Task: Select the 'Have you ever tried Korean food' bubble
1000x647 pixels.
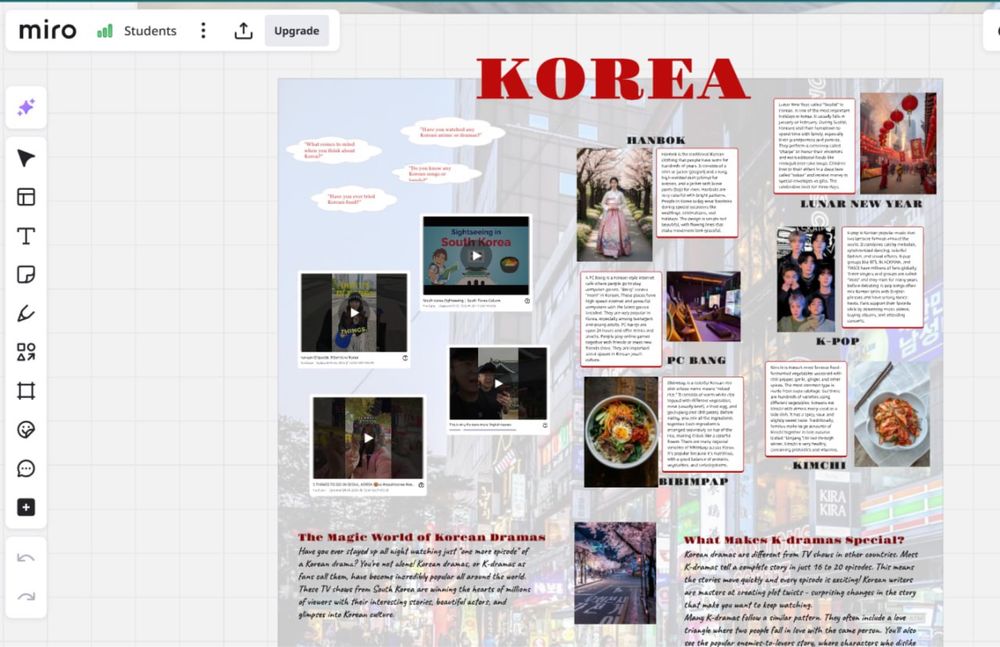Action: (353, 199)
